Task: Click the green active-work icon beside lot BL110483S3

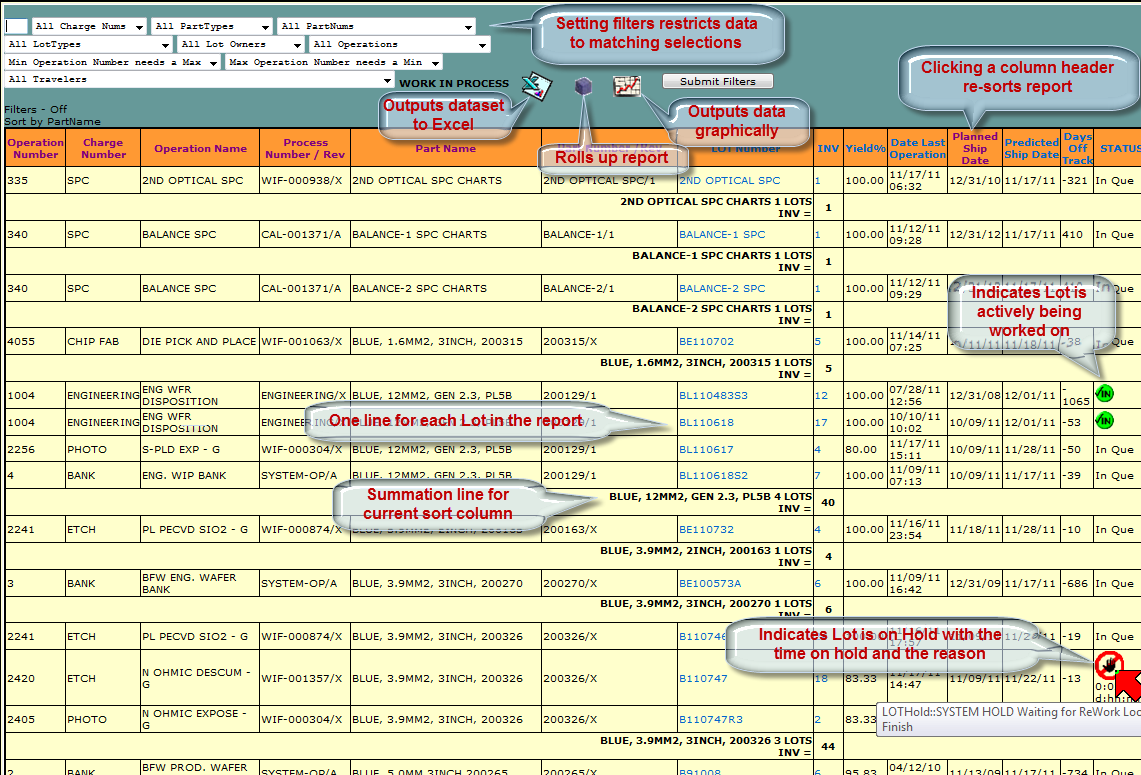Action: (x=1104, y=394)
